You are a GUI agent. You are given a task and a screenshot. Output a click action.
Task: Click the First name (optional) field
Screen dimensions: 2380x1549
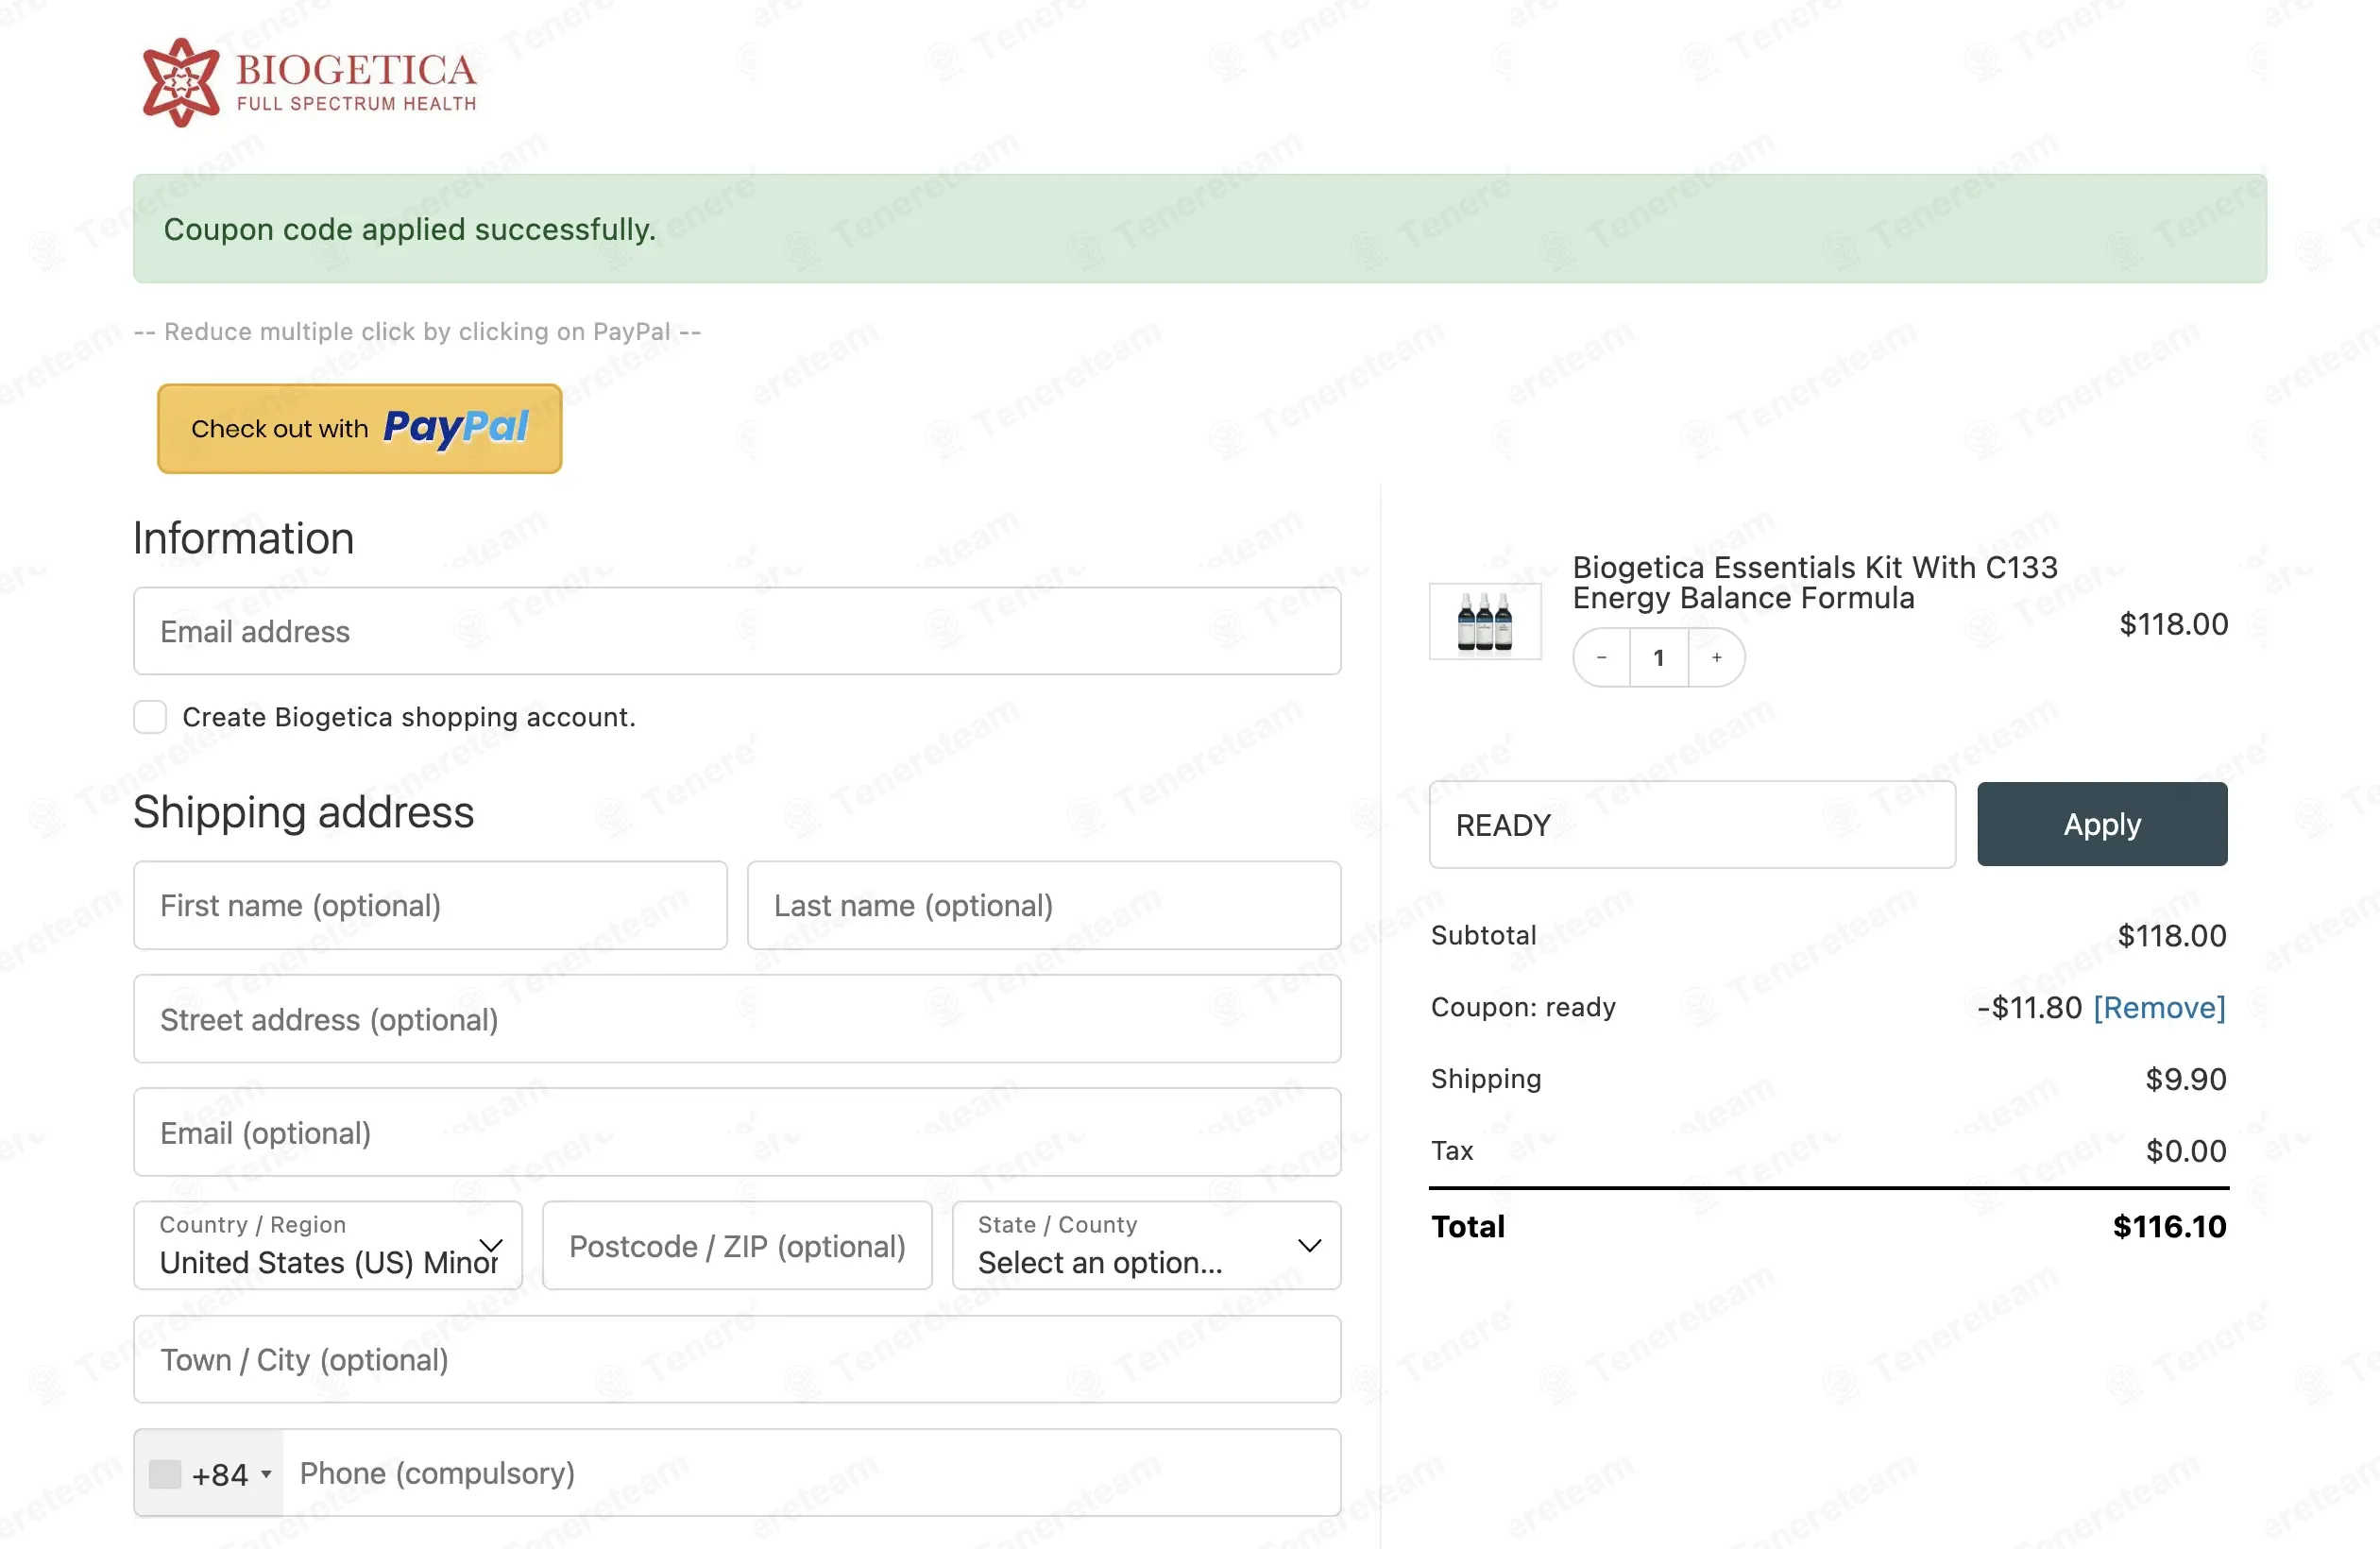point(430,905)
